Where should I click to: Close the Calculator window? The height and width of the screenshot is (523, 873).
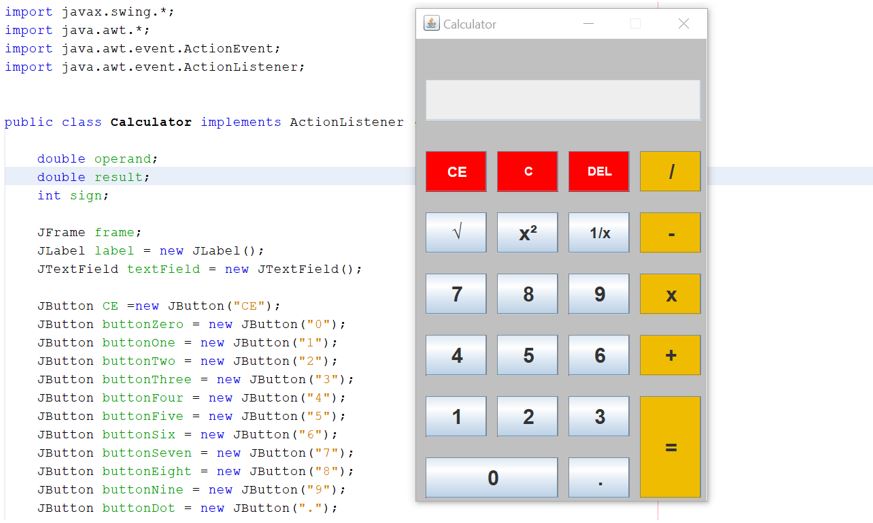tap(684, 24)
